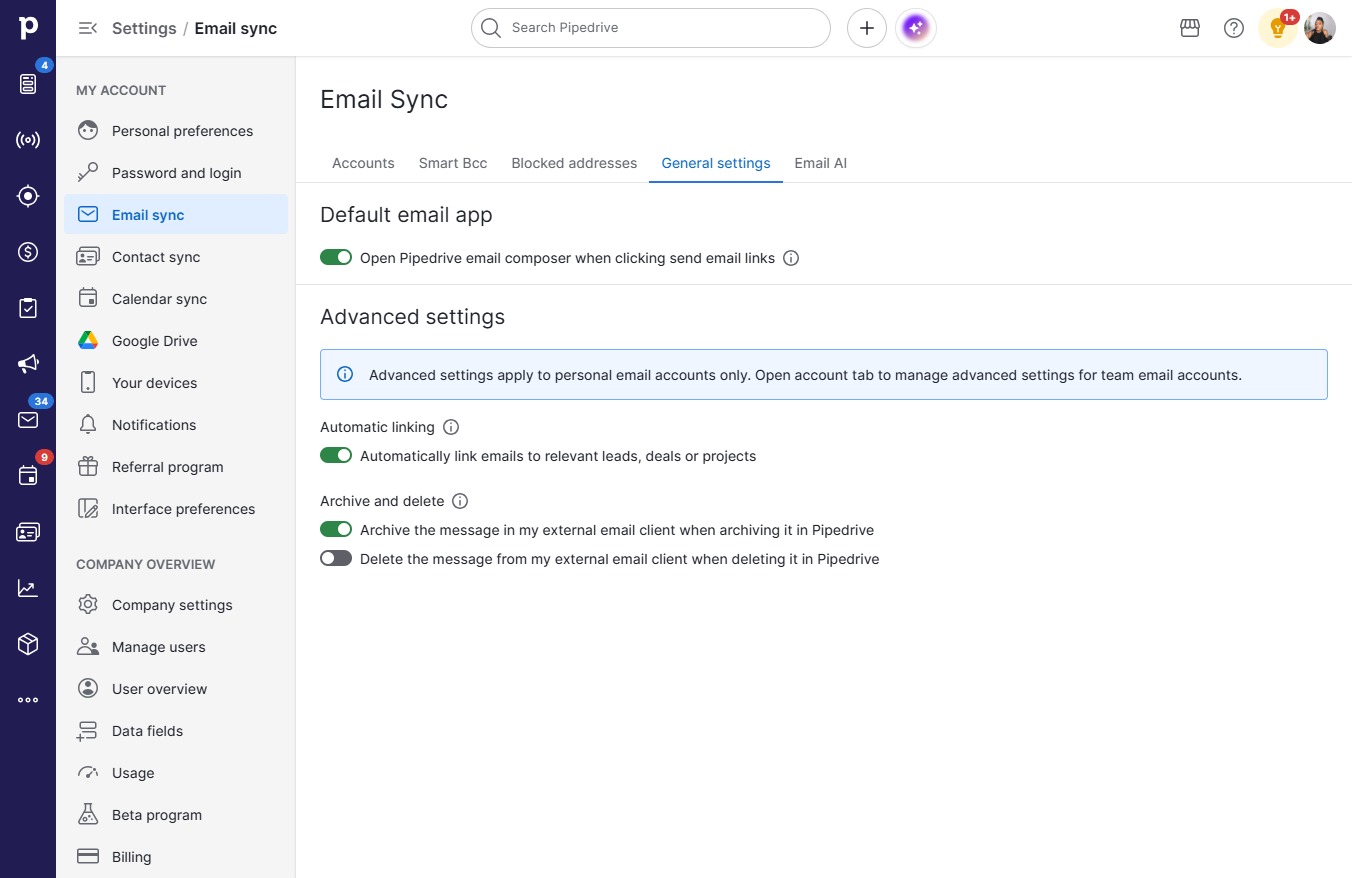
Task: Open the clipboard checkmark icon in the rail
Action: coord(28,308)
